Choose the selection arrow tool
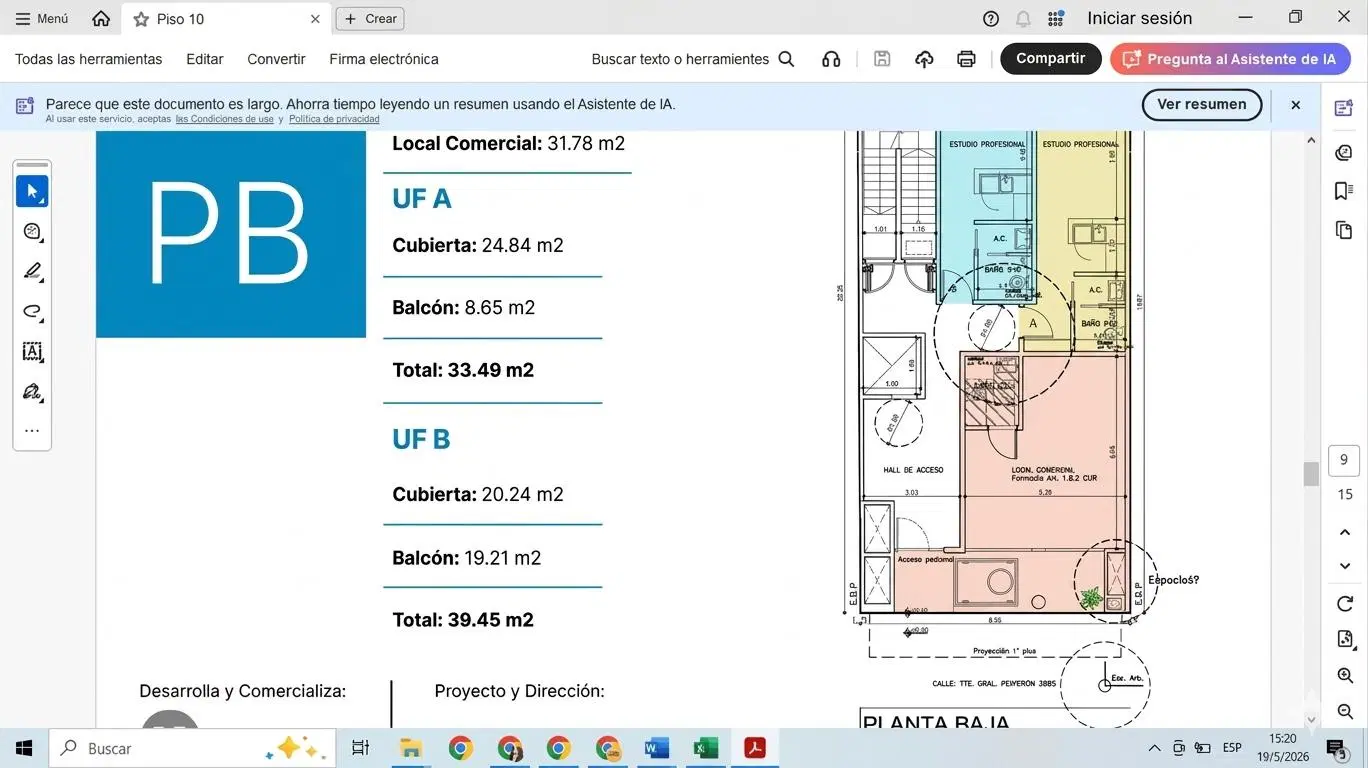Image resolution: width=1368 pixels, height=768 pixels. point(32,191)
